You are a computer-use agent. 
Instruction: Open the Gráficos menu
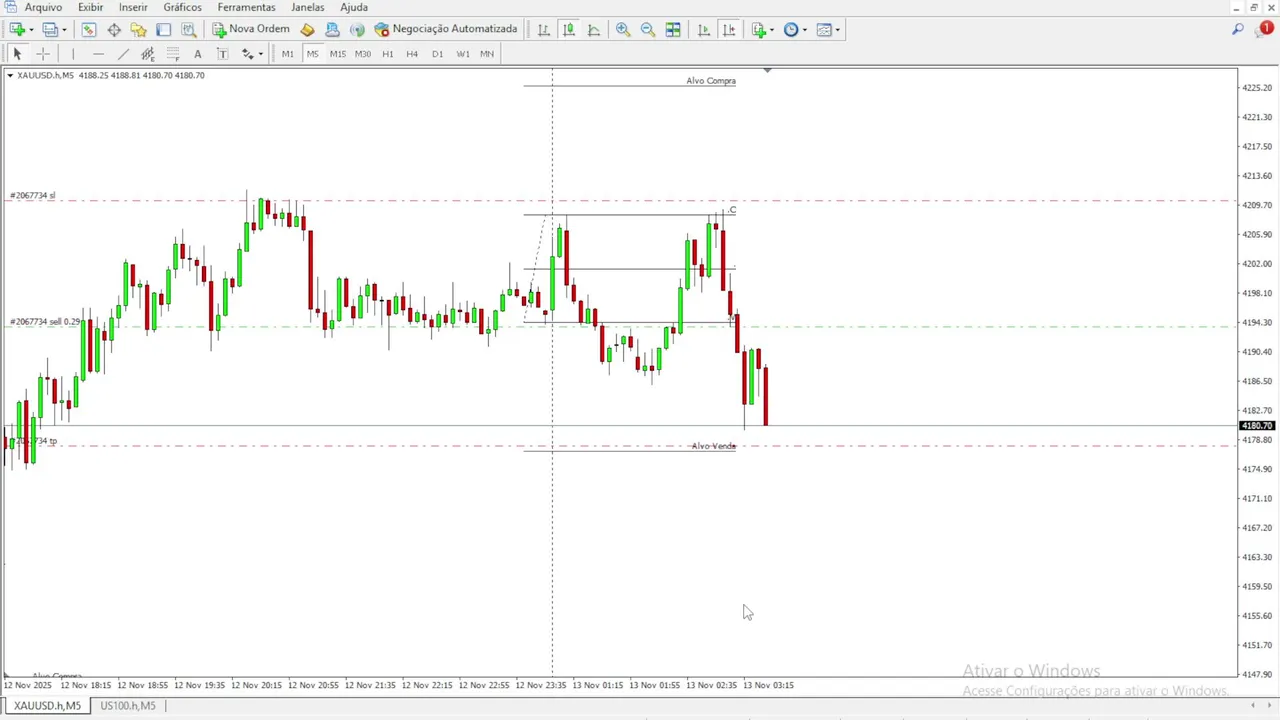[183, 7]
